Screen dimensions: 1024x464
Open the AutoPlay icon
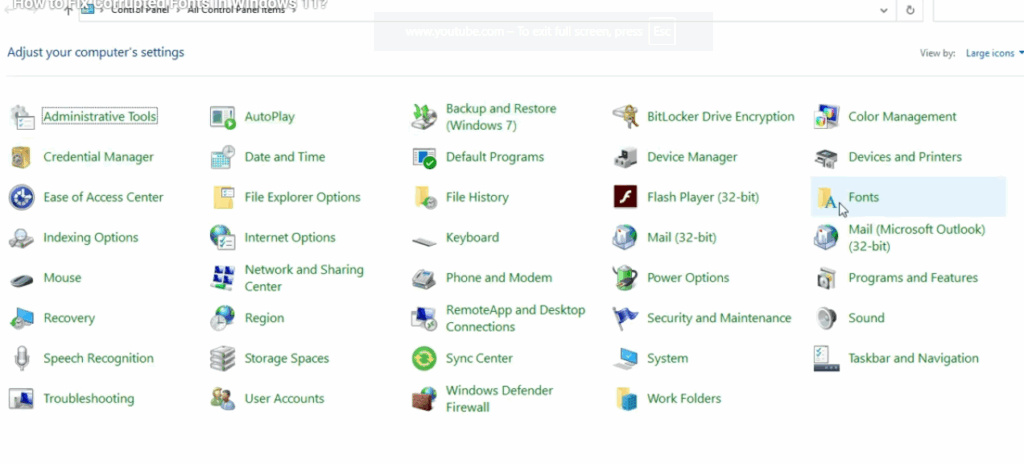[x=223, y=117]
